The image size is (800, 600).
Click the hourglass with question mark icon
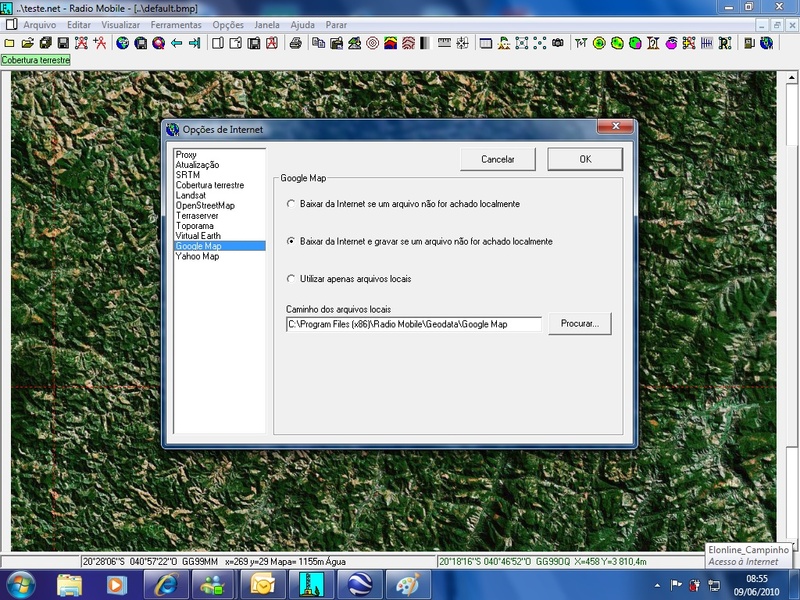tap(653, 43)
